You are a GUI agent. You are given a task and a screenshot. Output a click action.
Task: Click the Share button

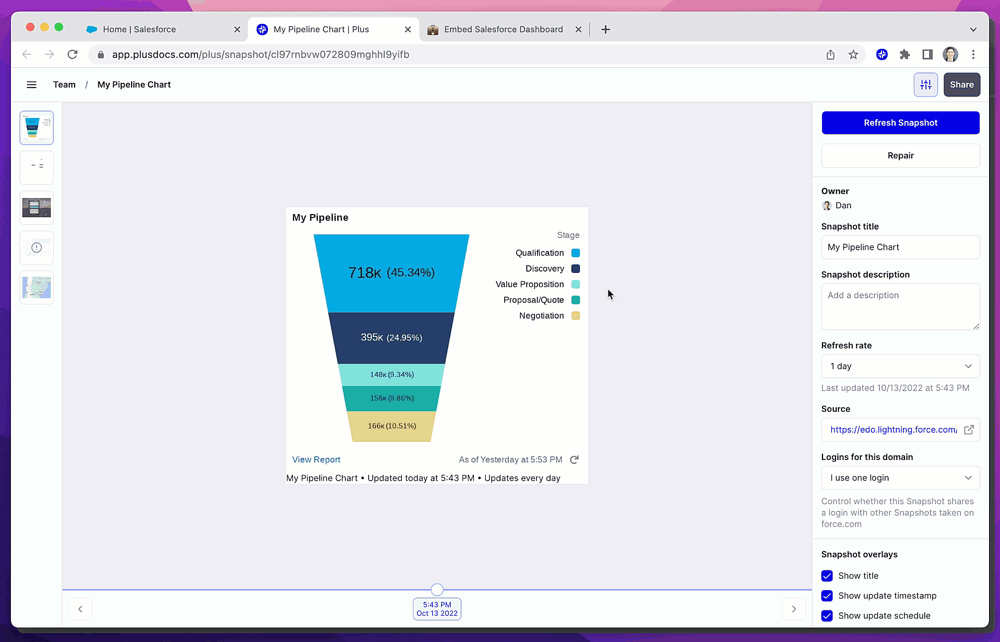[x=962, y=85]
